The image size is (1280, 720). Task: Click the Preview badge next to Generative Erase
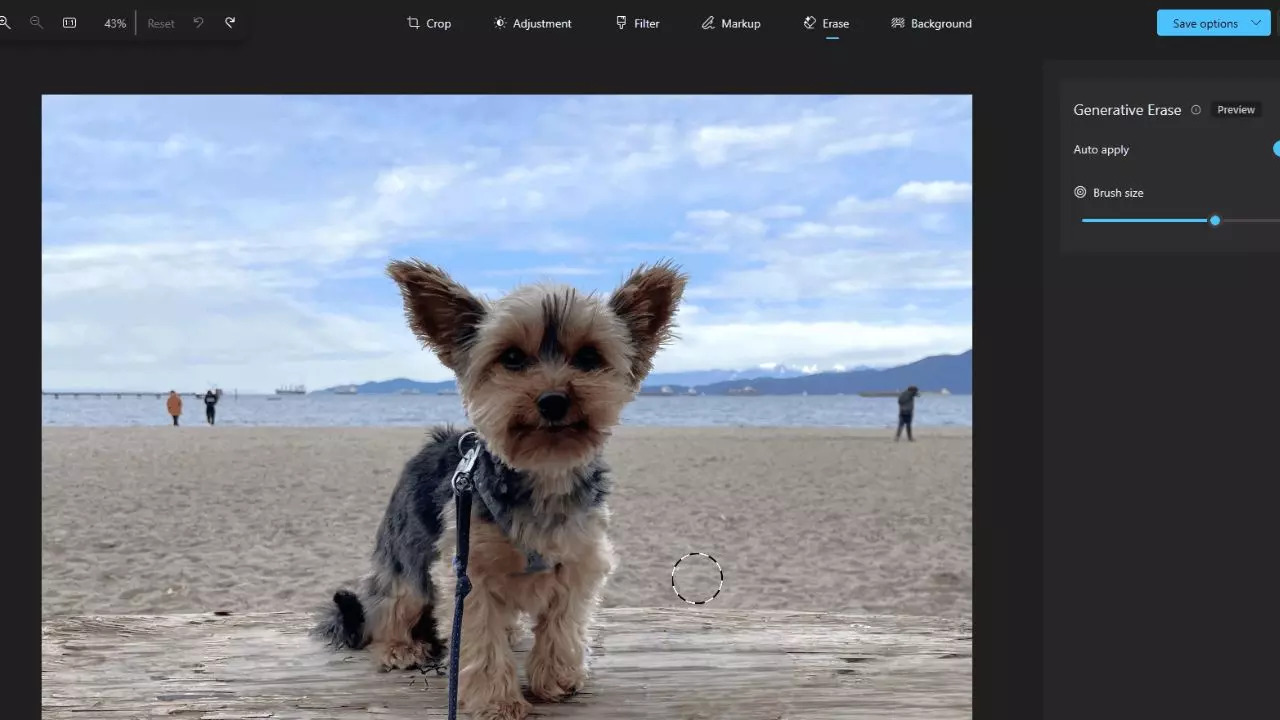coord(1236,109)
